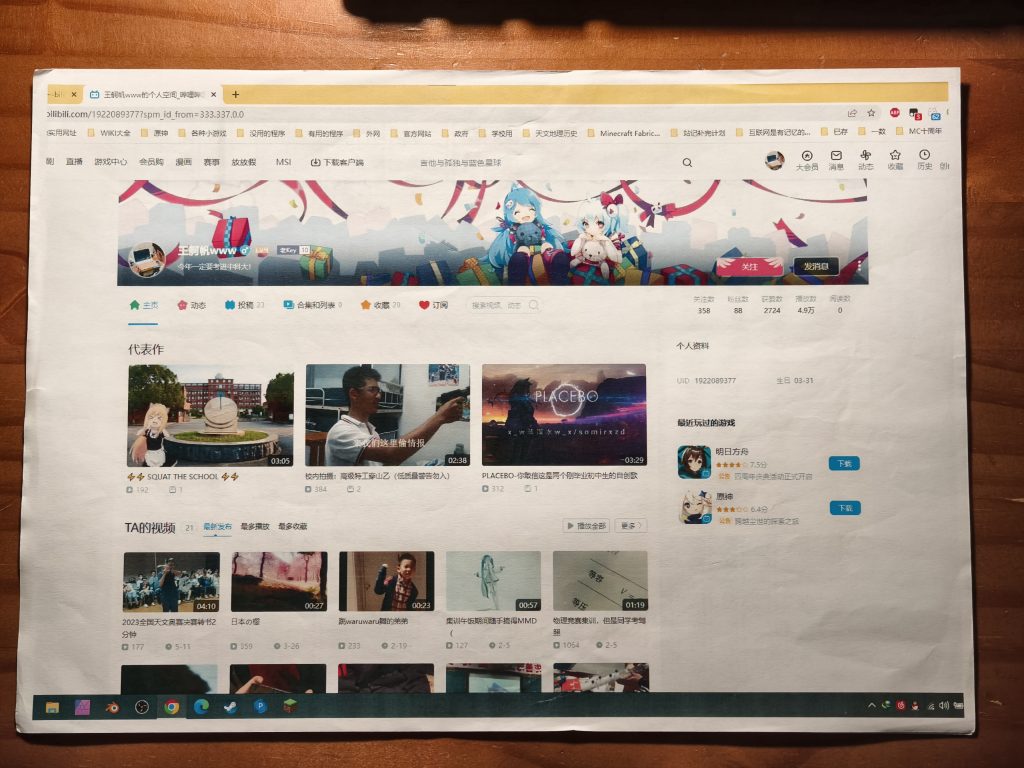Click the Steam icon in the taskbar
This screenshot has height=768, width=1024.
[x=230, y=706]
